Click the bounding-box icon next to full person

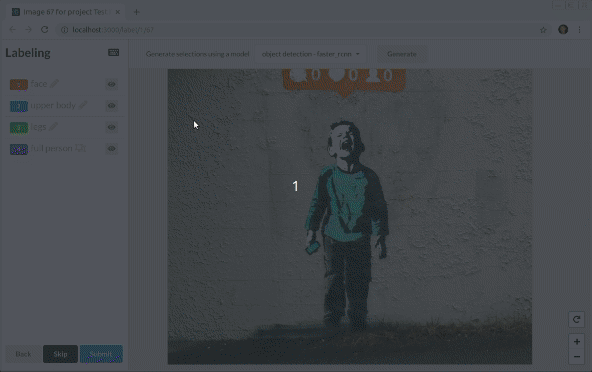coord(80,148)
